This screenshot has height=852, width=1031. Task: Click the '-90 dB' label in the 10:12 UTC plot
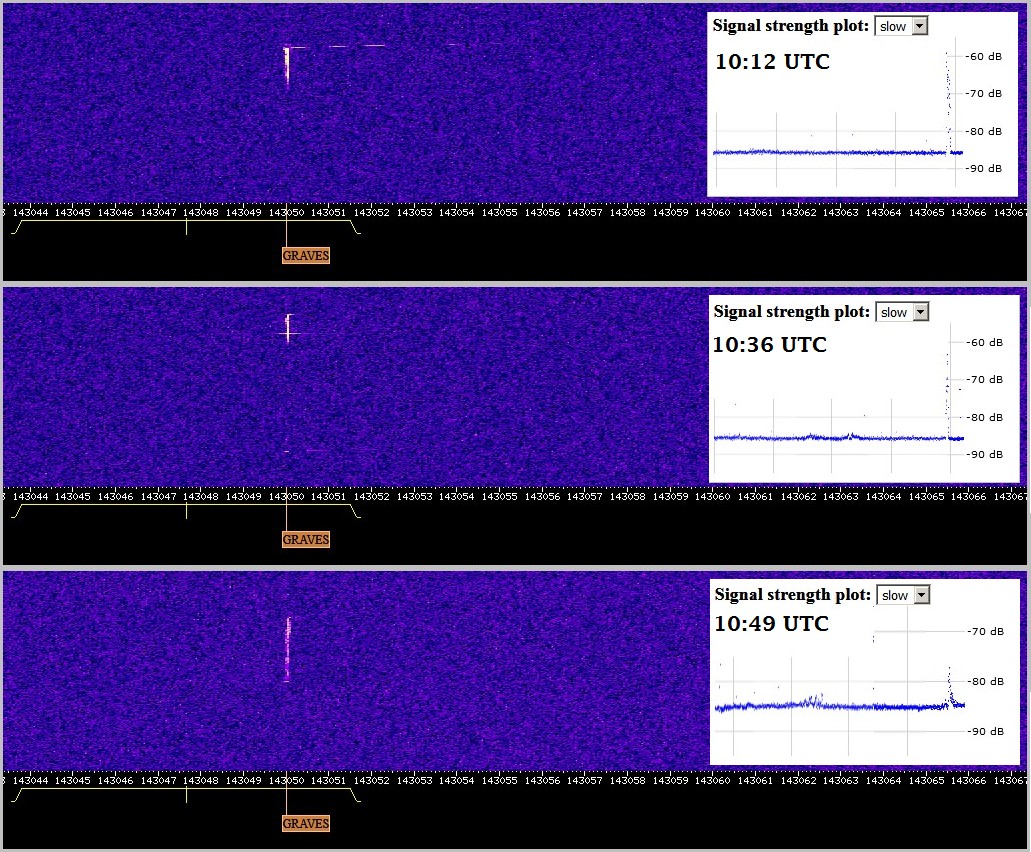984,168
